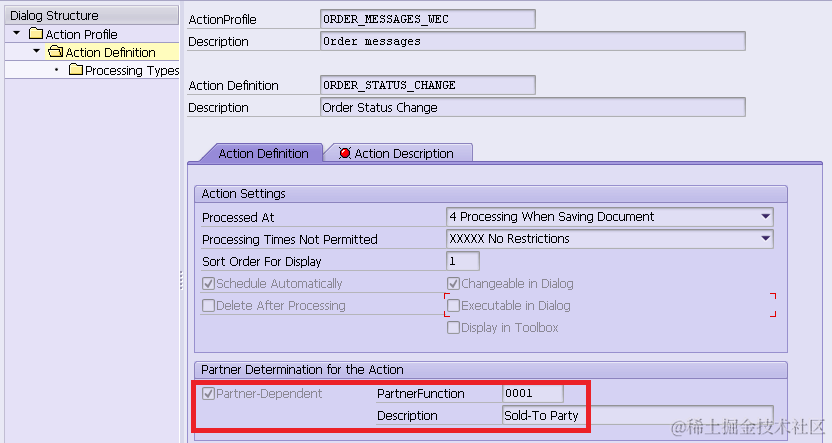Click the open Action Definition folder icon
Image resolution: width=832 pixels, height=443 pixels.
[x=55, y=51]
